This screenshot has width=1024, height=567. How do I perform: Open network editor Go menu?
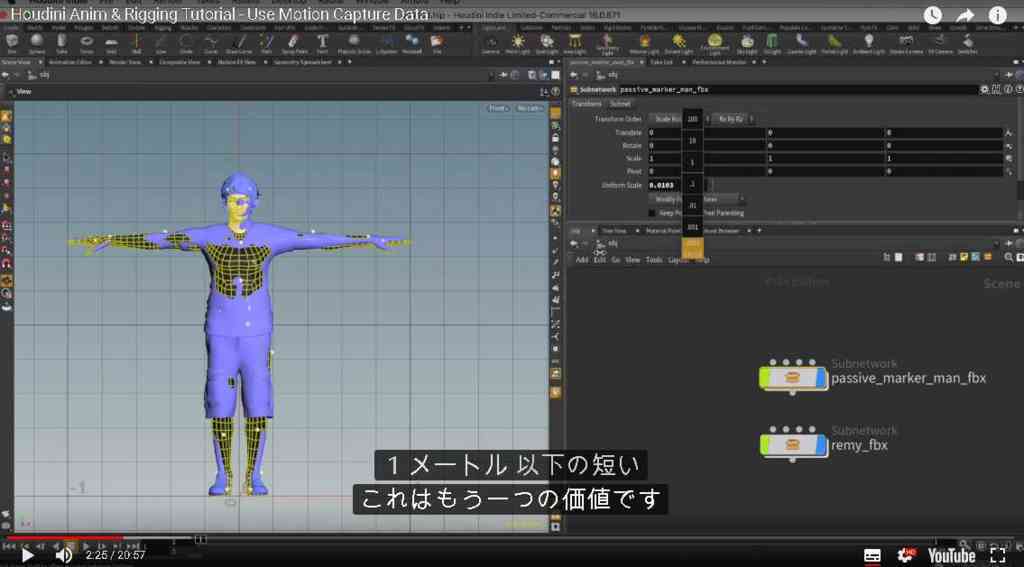[x=615, y=259]
